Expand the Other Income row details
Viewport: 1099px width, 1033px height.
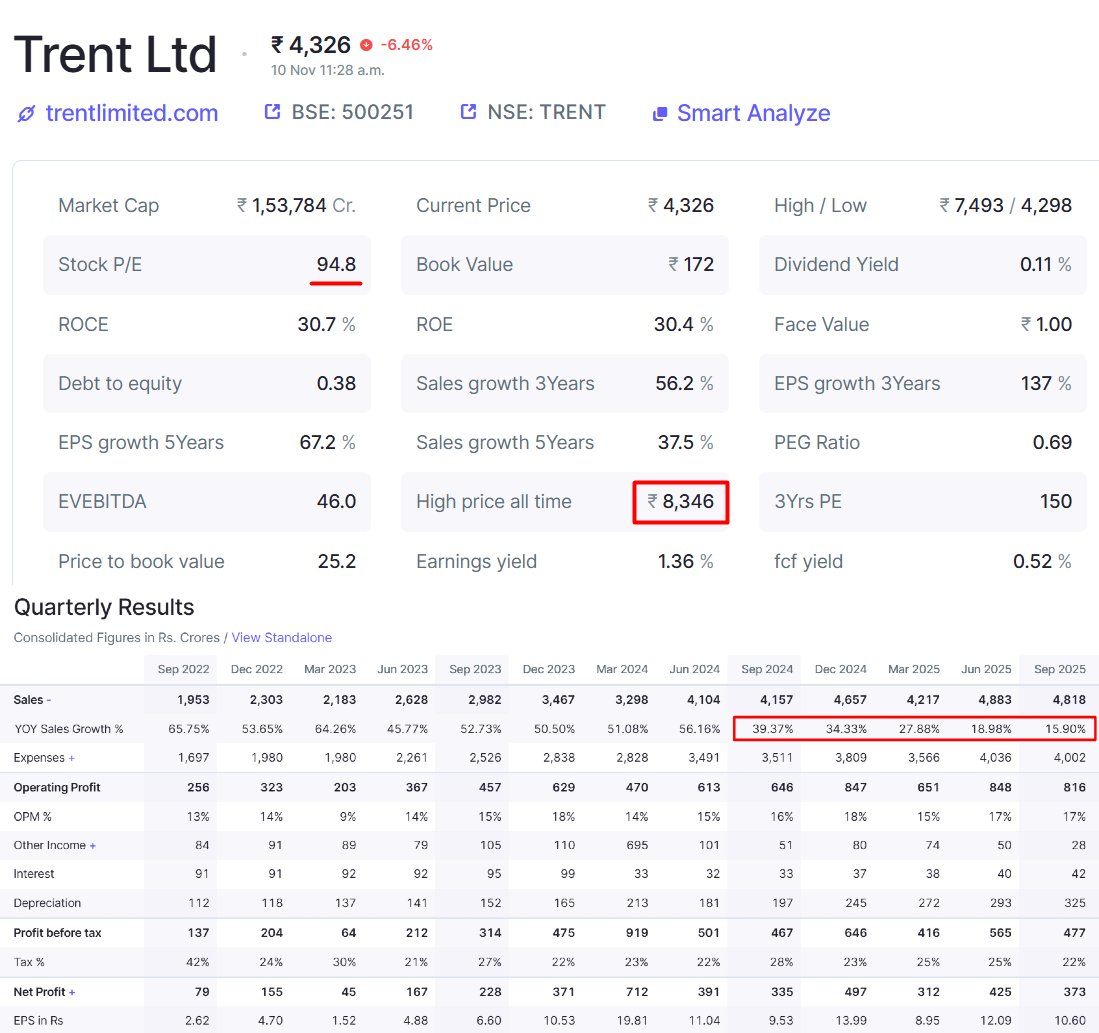click(92, 845)
